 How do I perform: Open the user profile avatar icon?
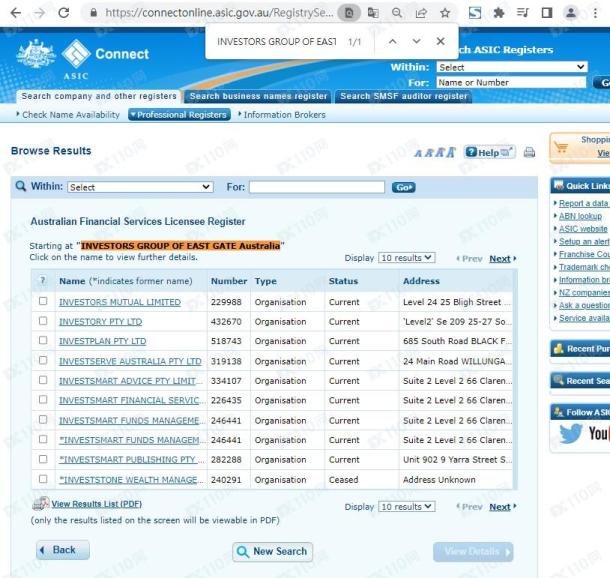571,13
